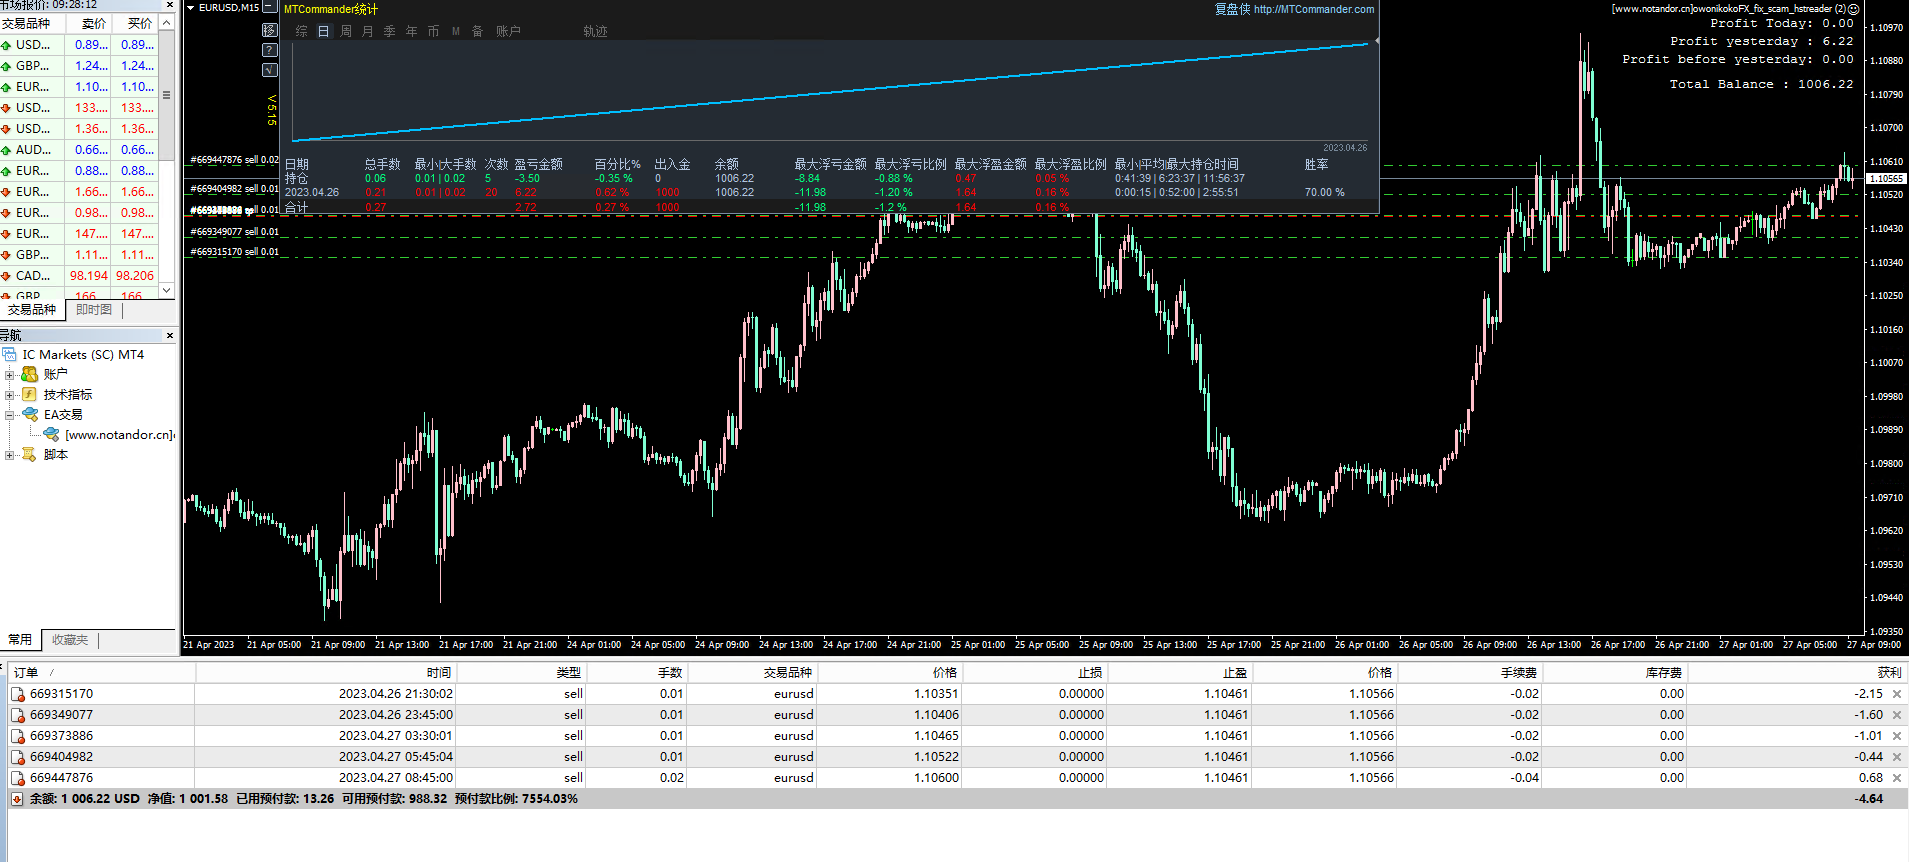Close order 669315170 with its × icon
Image resolution: width=1909 pixels, height=862 pixels.
click(x=1897, y=694)
